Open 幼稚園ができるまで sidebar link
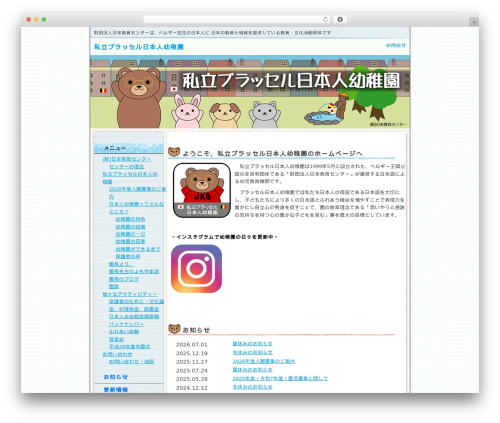The width and height of the screenshot is (500, 423). point(138,249)
